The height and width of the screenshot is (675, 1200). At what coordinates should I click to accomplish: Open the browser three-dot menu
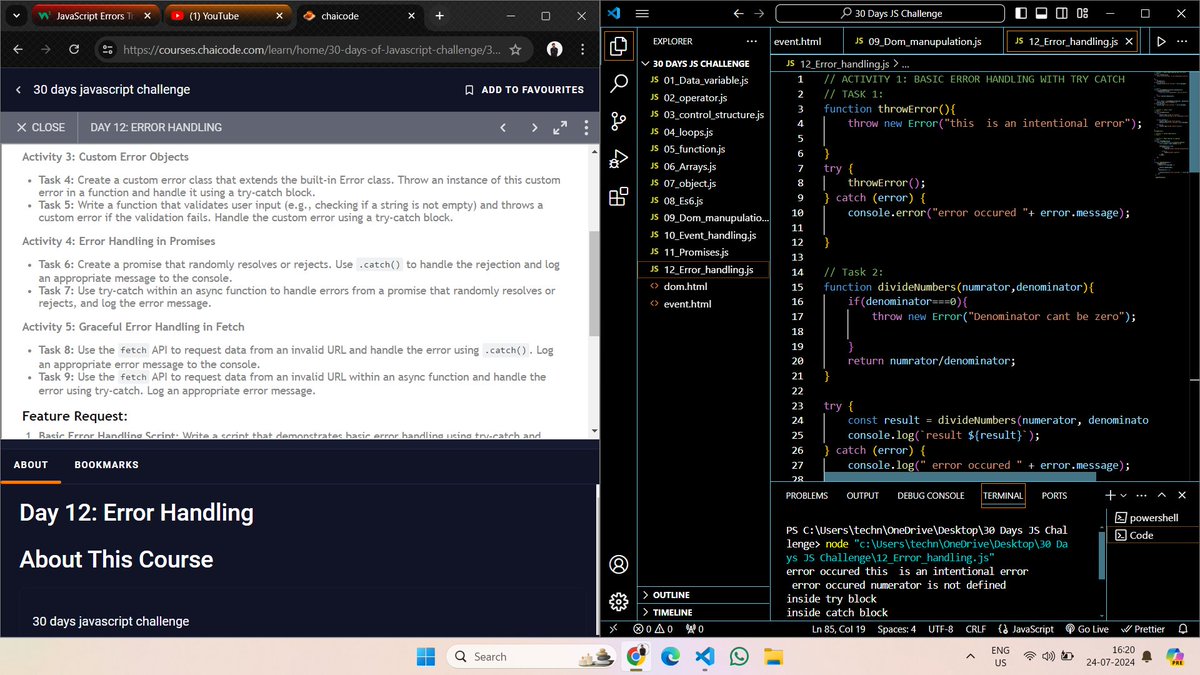tap(583, 50)
